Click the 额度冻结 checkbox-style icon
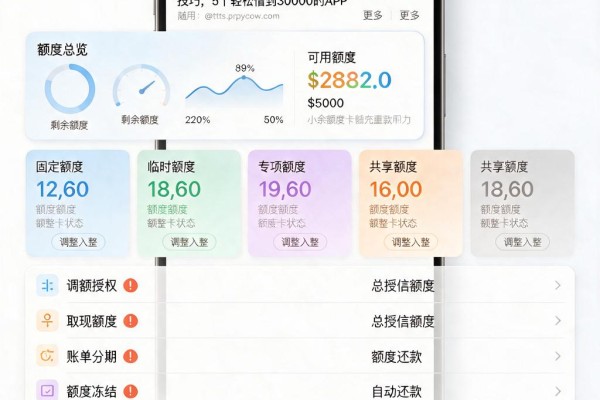The image size is (600, 400). [47, 390]
